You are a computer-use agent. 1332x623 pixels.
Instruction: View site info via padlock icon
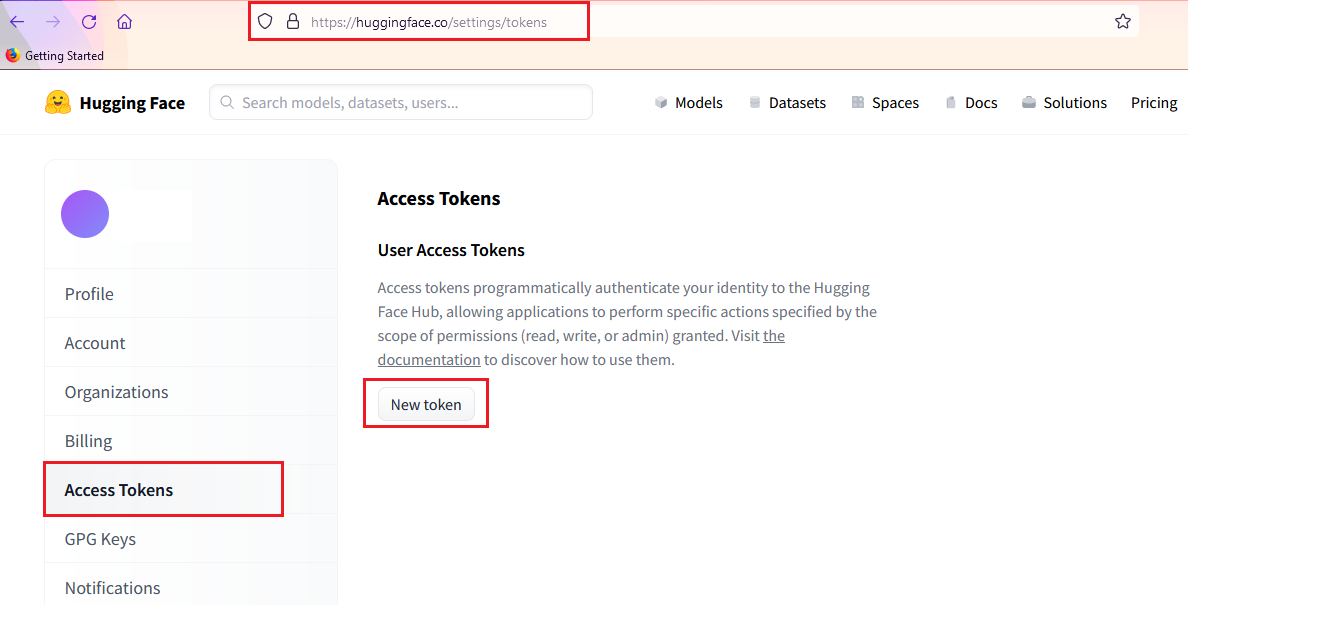click(293, 21)
